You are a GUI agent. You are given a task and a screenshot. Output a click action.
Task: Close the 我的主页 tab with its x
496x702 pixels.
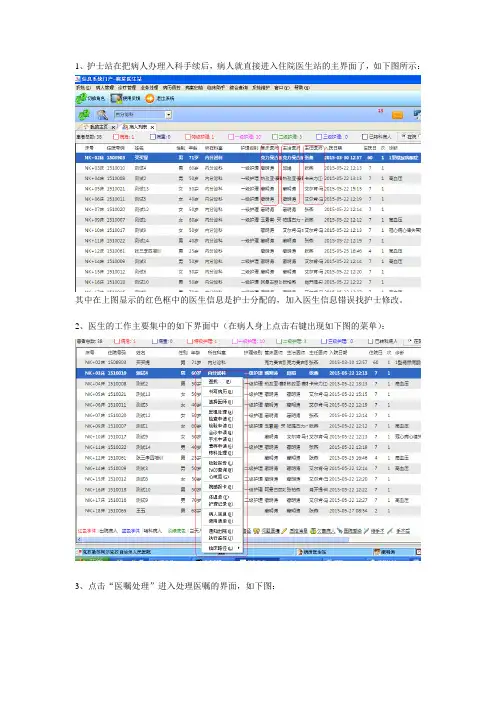click(113, 128)
